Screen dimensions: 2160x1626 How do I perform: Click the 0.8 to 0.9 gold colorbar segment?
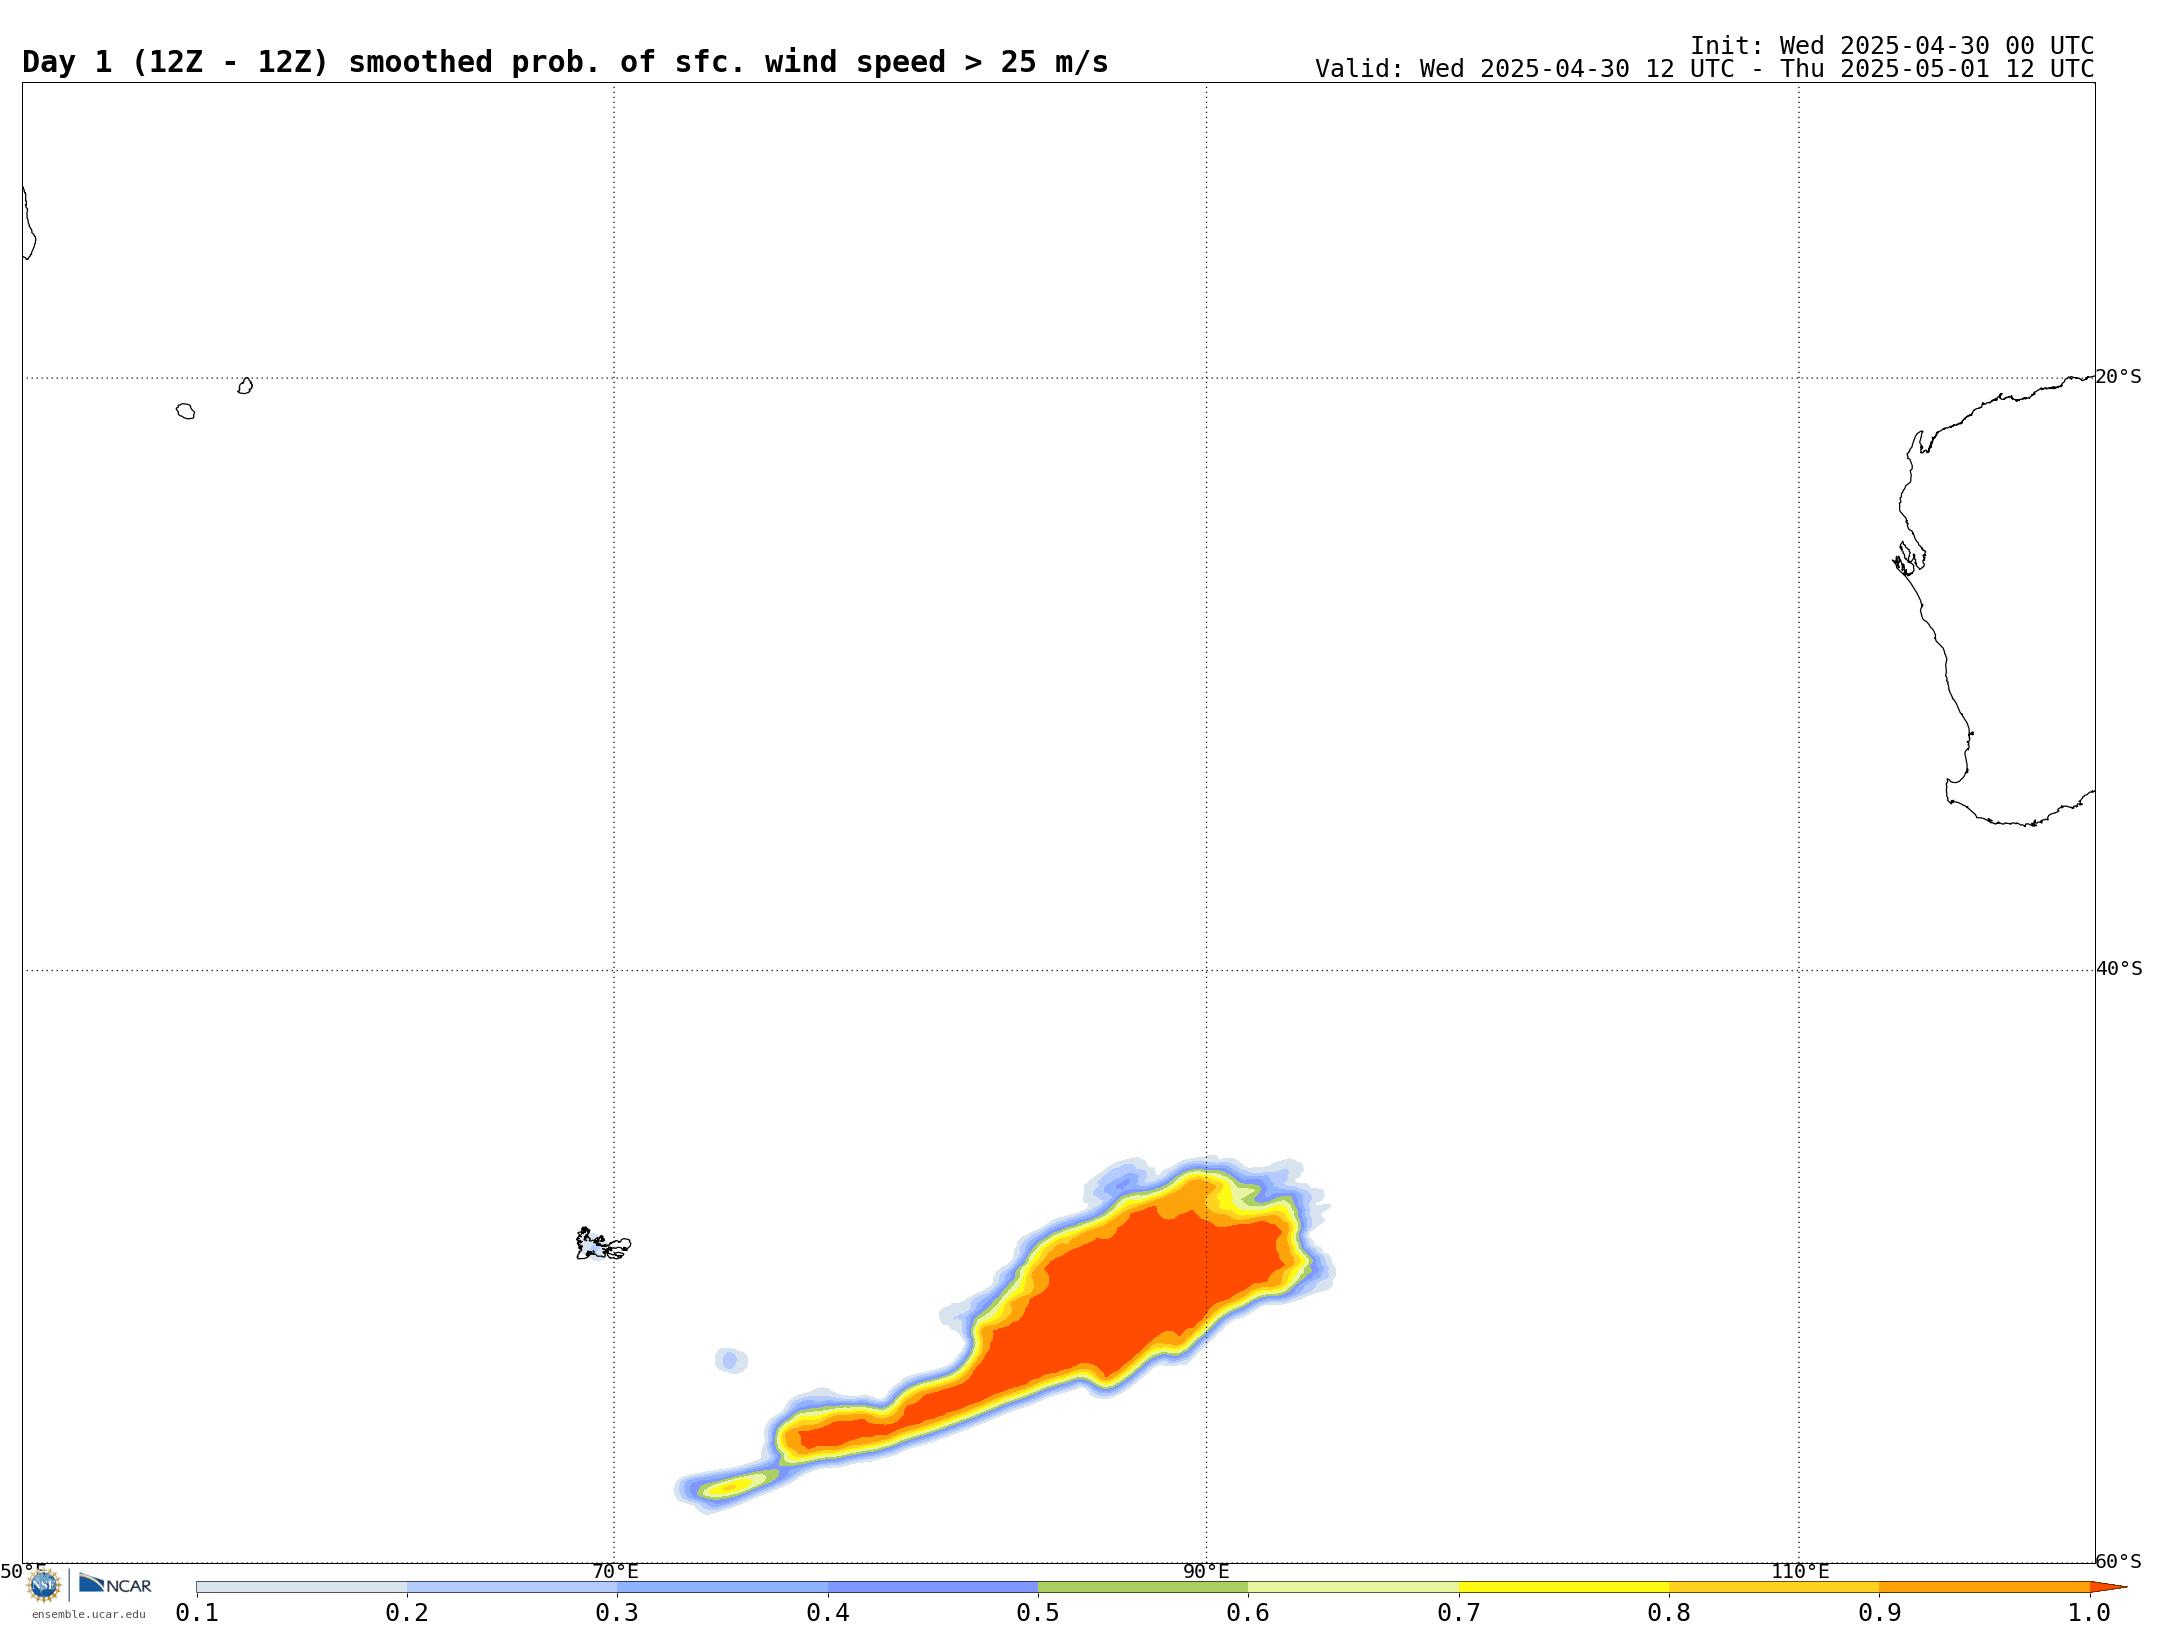1774,1587
